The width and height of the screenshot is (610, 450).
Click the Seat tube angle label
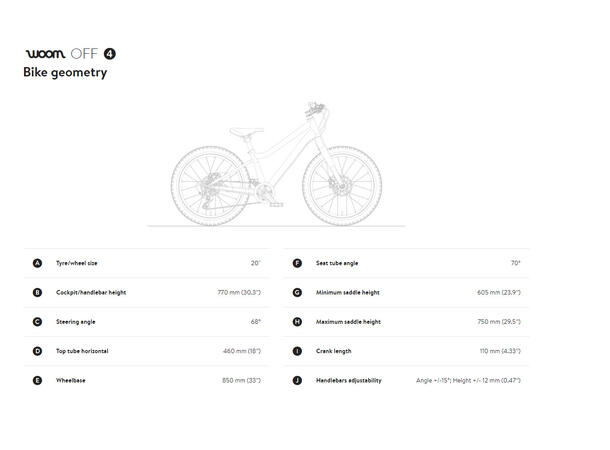pos(337,263)
